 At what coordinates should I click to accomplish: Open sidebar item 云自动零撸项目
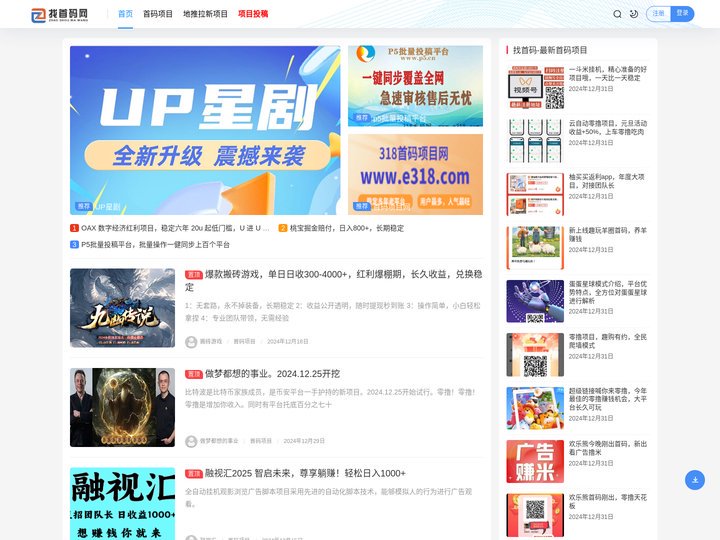pos(608,128)
